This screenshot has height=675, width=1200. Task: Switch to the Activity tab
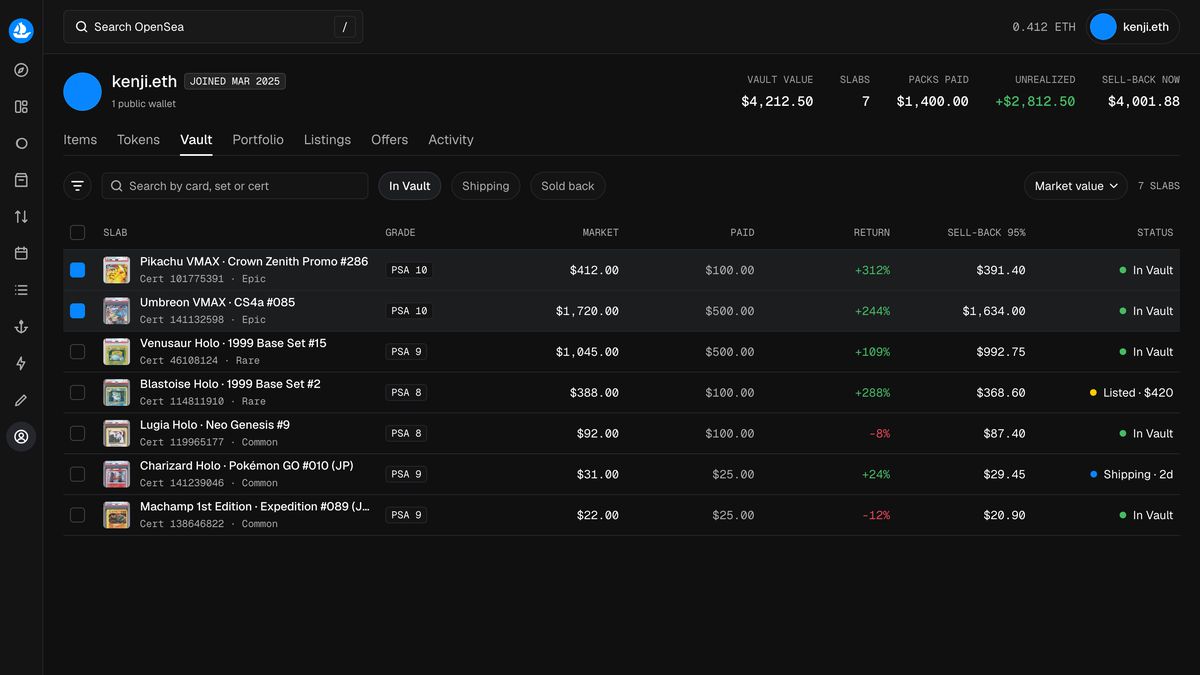pyautogui.click(x=451, y=140)
